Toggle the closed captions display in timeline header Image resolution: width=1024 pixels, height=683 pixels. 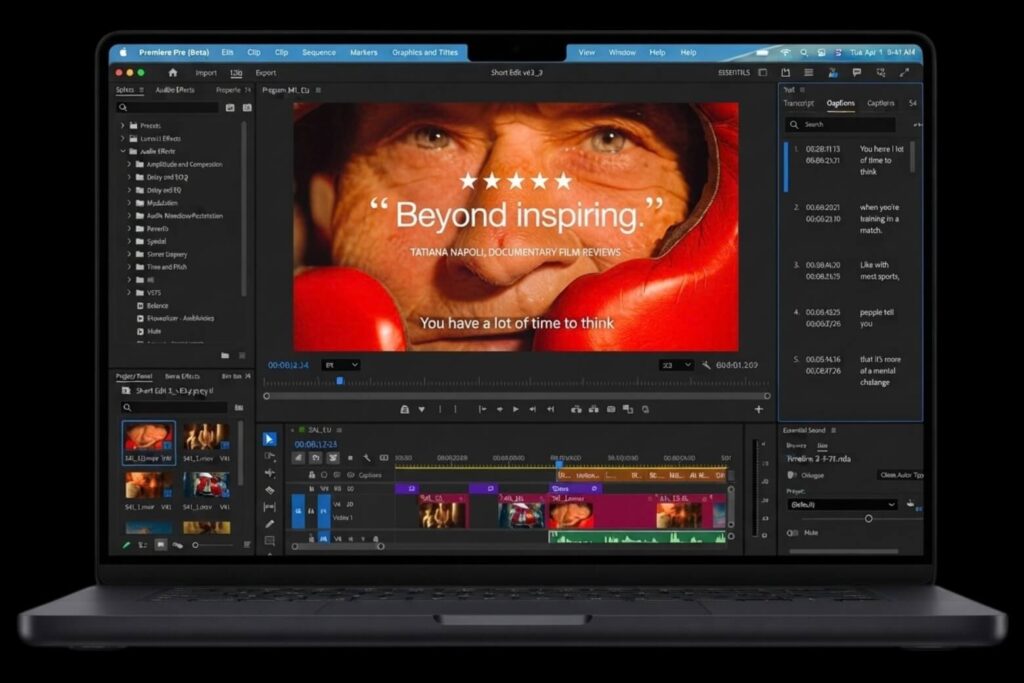tap(384, 458)
